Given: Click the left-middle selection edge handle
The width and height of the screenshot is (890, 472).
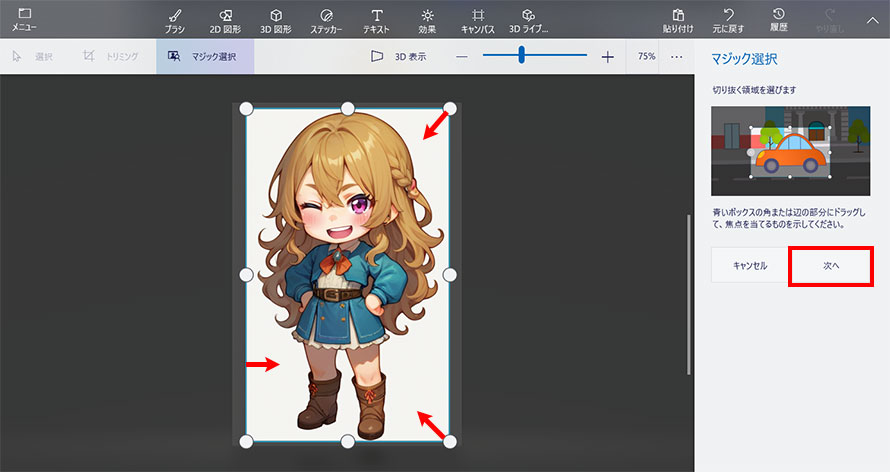Looking at the screenshot, I should tap(246, 275).
